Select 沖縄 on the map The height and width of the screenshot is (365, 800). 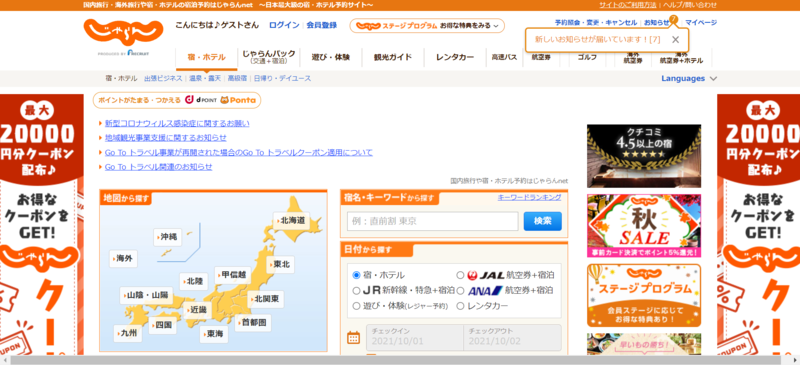pyautogui.click(x=168, y=237)
